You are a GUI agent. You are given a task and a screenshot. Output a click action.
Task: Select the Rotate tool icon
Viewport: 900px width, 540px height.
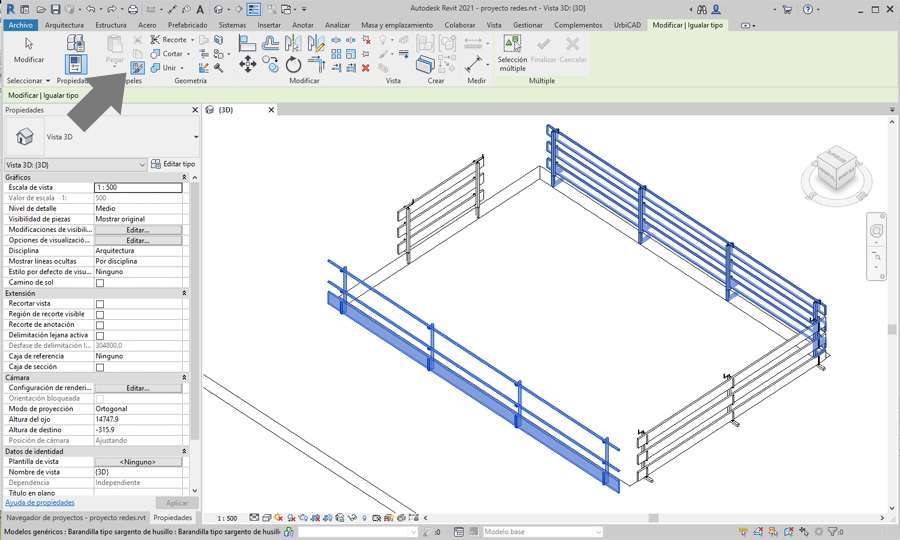coord(293,64)
